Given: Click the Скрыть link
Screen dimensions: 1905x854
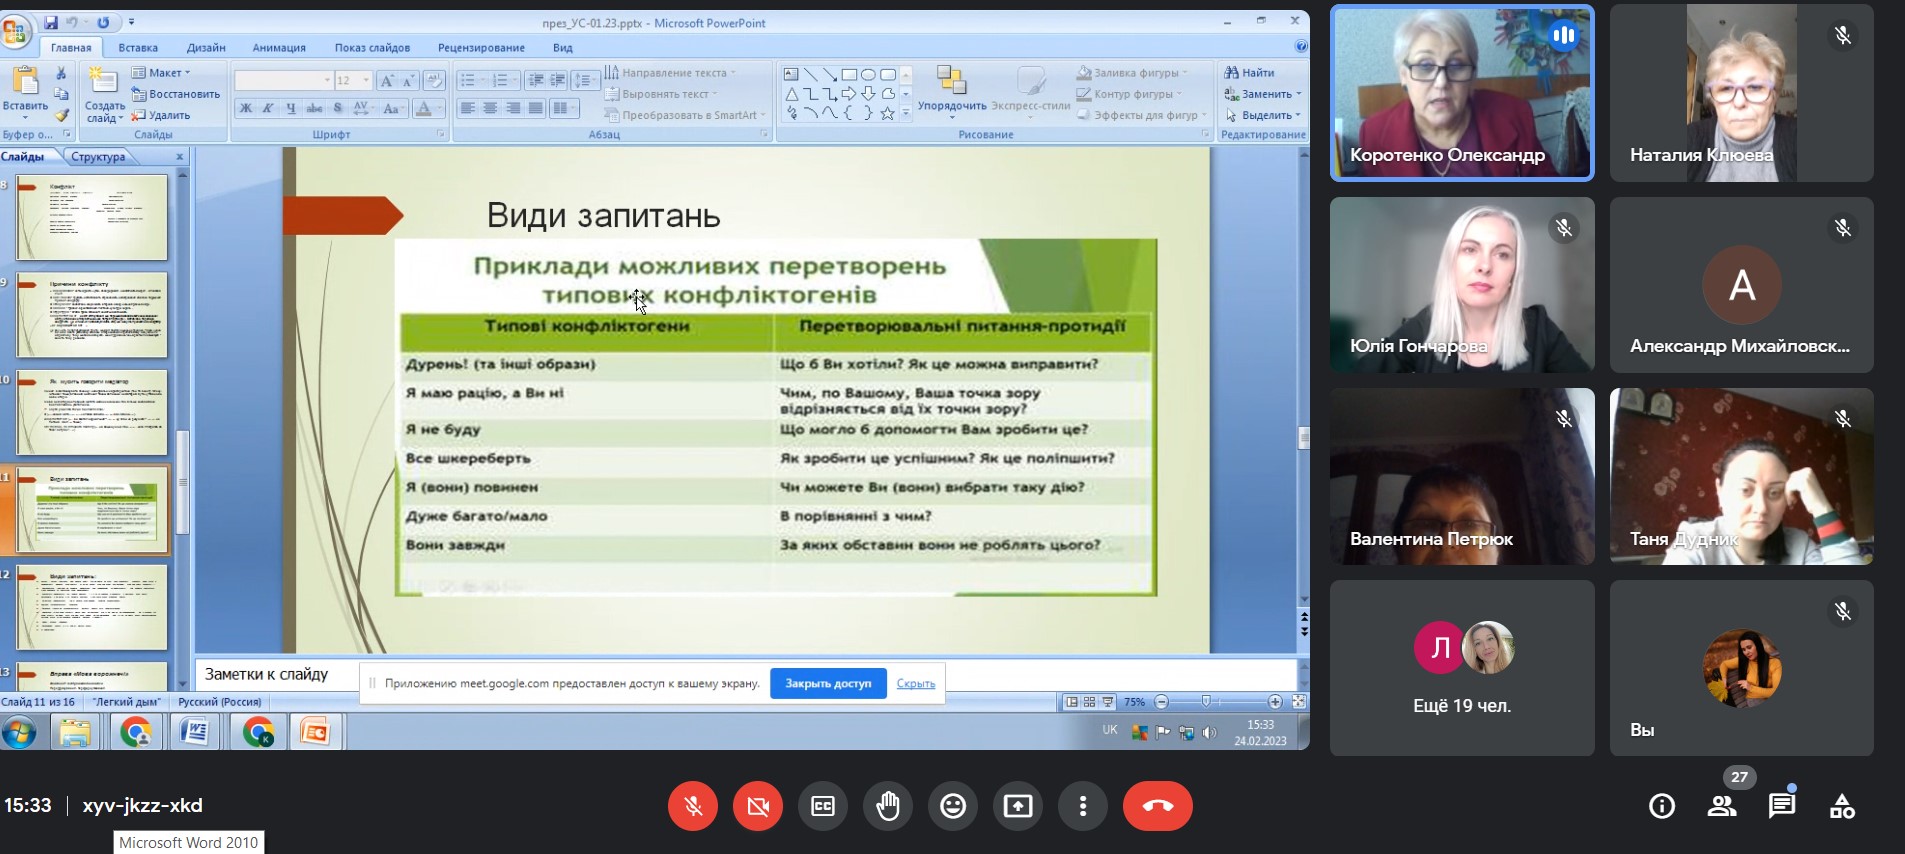Looking at the screenshot, I should click(x=916, y=684).
